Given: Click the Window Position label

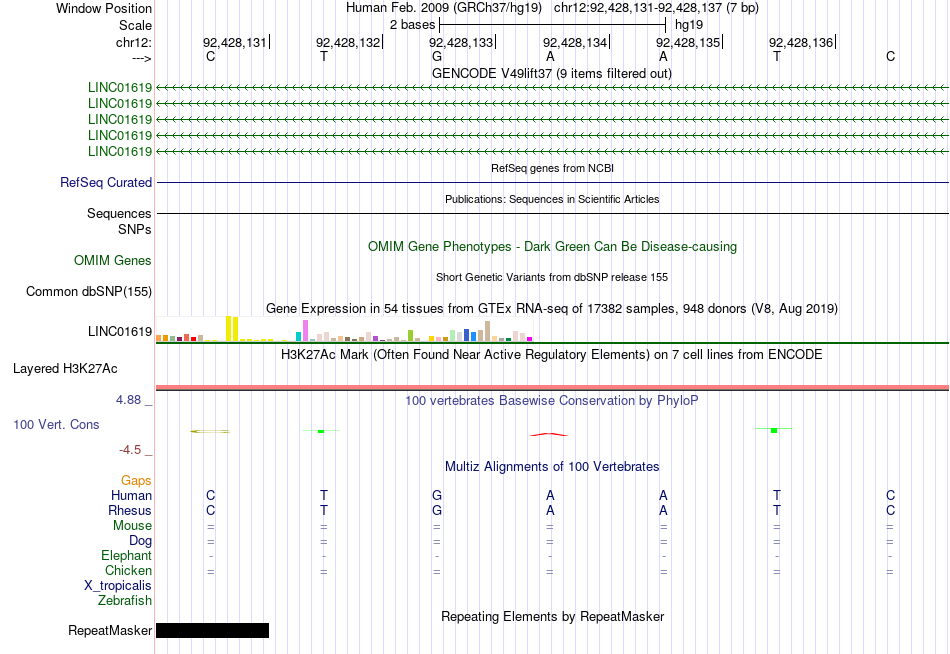Looking at the screenshot, I should [x=104, y=8].
